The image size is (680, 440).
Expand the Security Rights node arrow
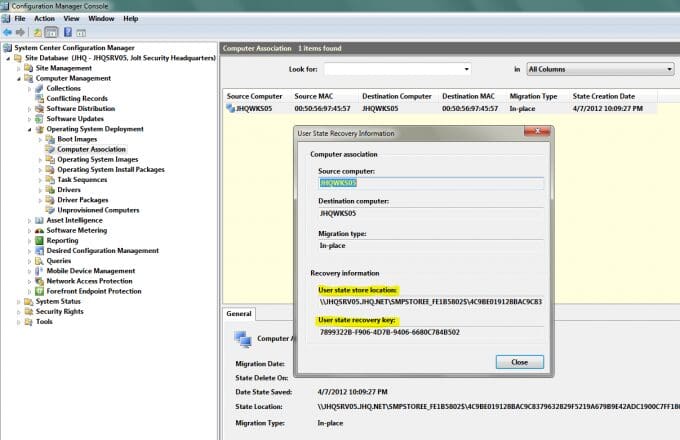coord(19,312)
